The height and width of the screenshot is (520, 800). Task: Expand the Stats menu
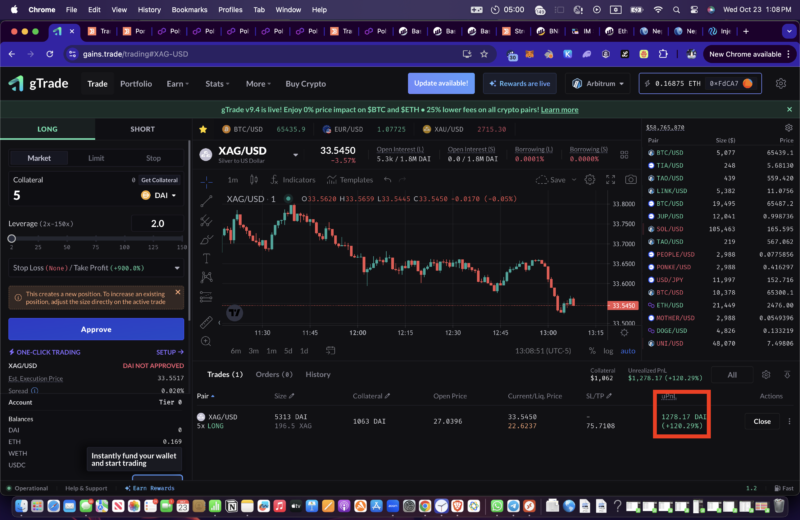[x=217, y=84]
